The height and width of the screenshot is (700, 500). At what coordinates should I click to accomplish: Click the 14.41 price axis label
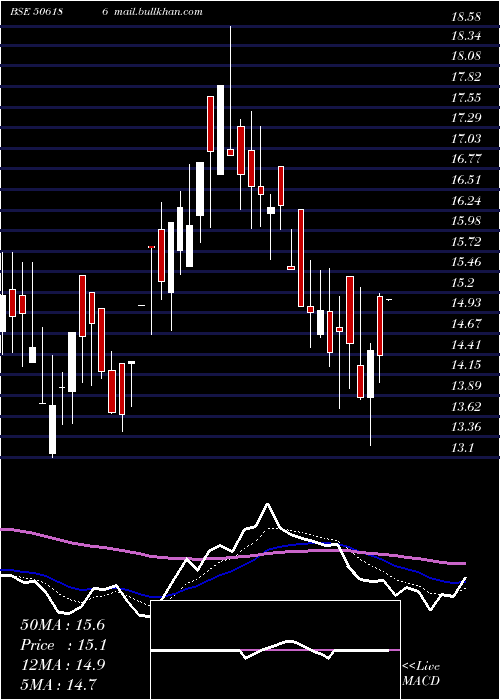tap(466, 345)
